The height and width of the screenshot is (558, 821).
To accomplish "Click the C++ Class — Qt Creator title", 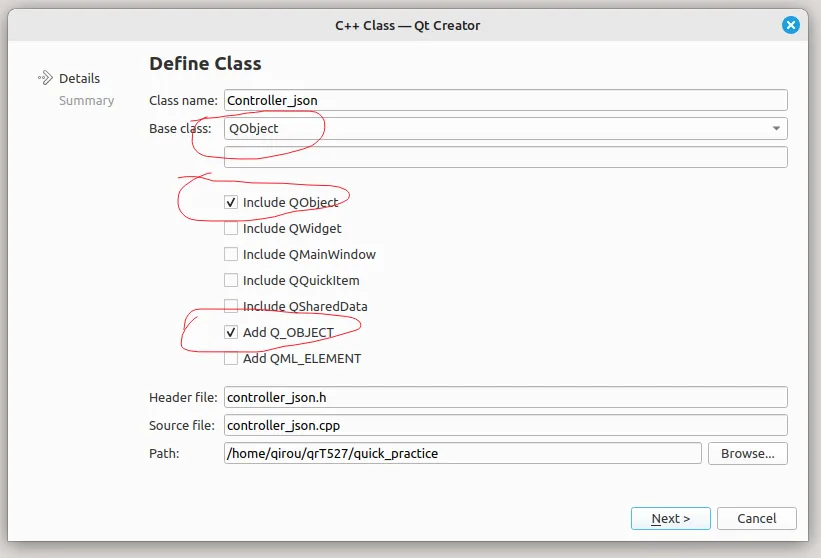I will click(407, 25).
